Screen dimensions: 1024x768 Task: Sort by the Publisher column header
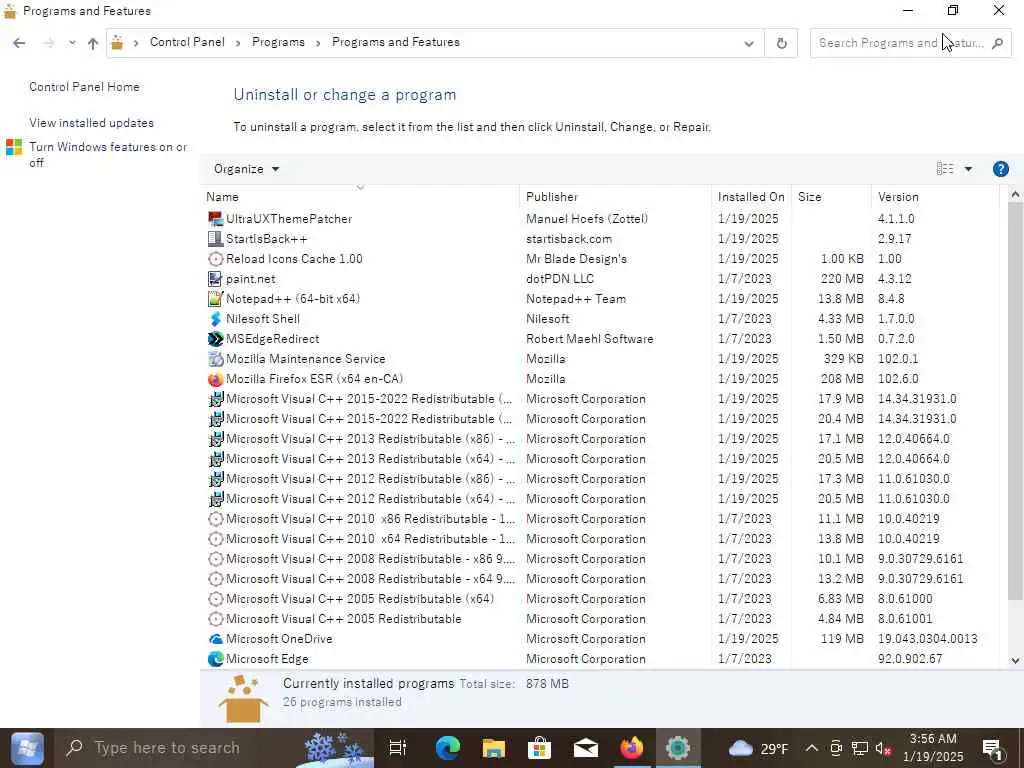click(615, 197)
